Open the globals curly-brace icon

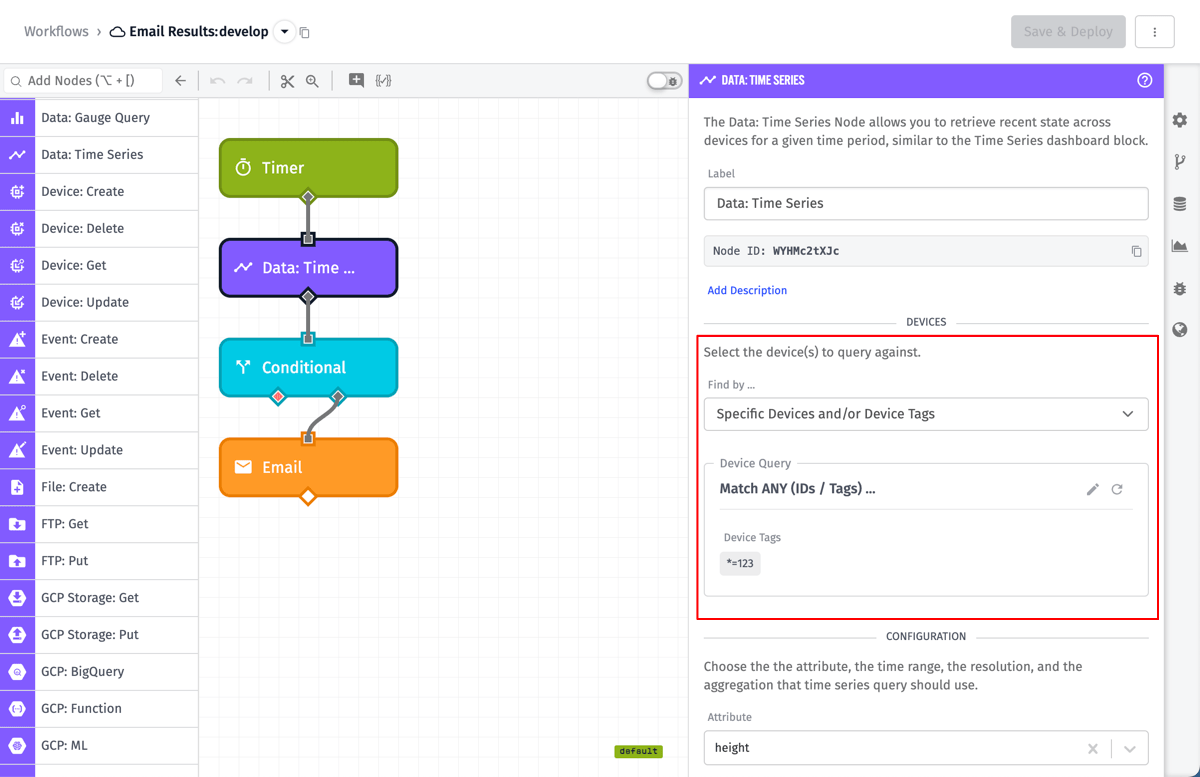click(x=383, y=81)
